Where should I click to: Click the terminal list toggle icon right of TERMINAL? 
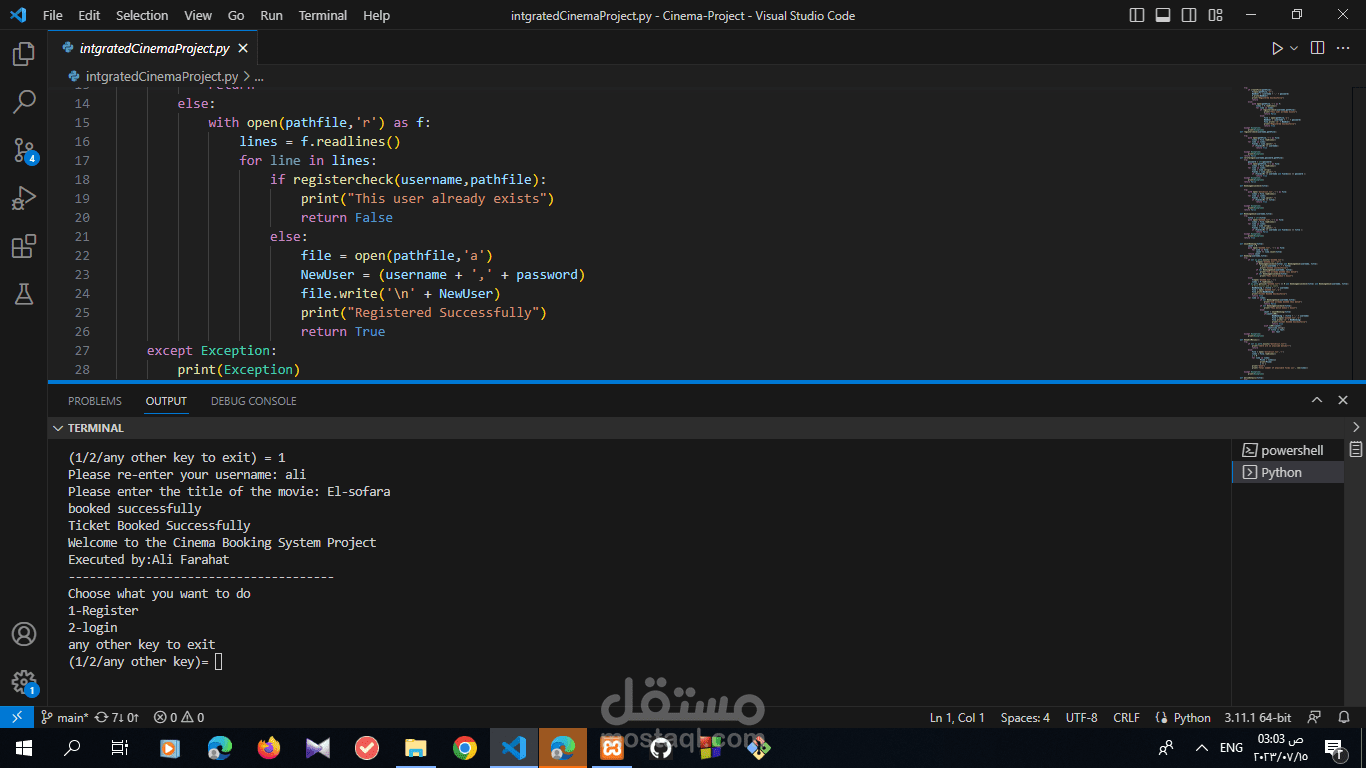click(x=1356, y=449)
